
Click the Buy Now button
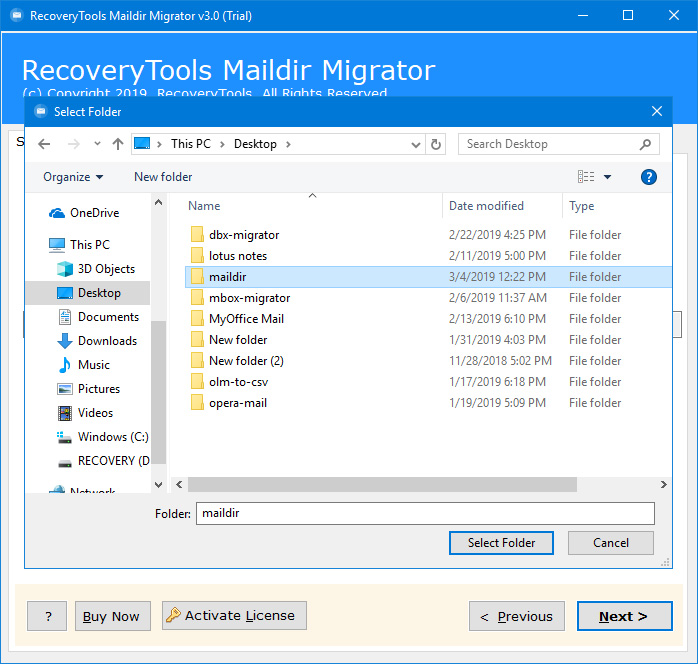click(x=113, y=616)
